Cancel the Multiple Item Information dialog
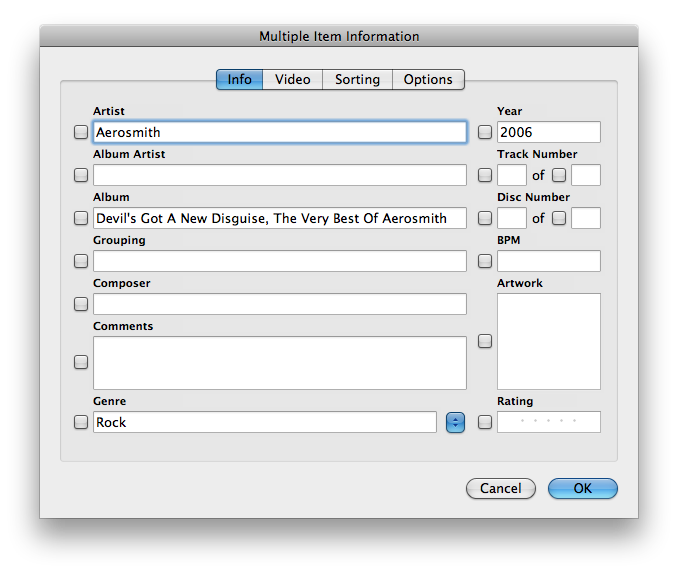 [x=501, y=489]
